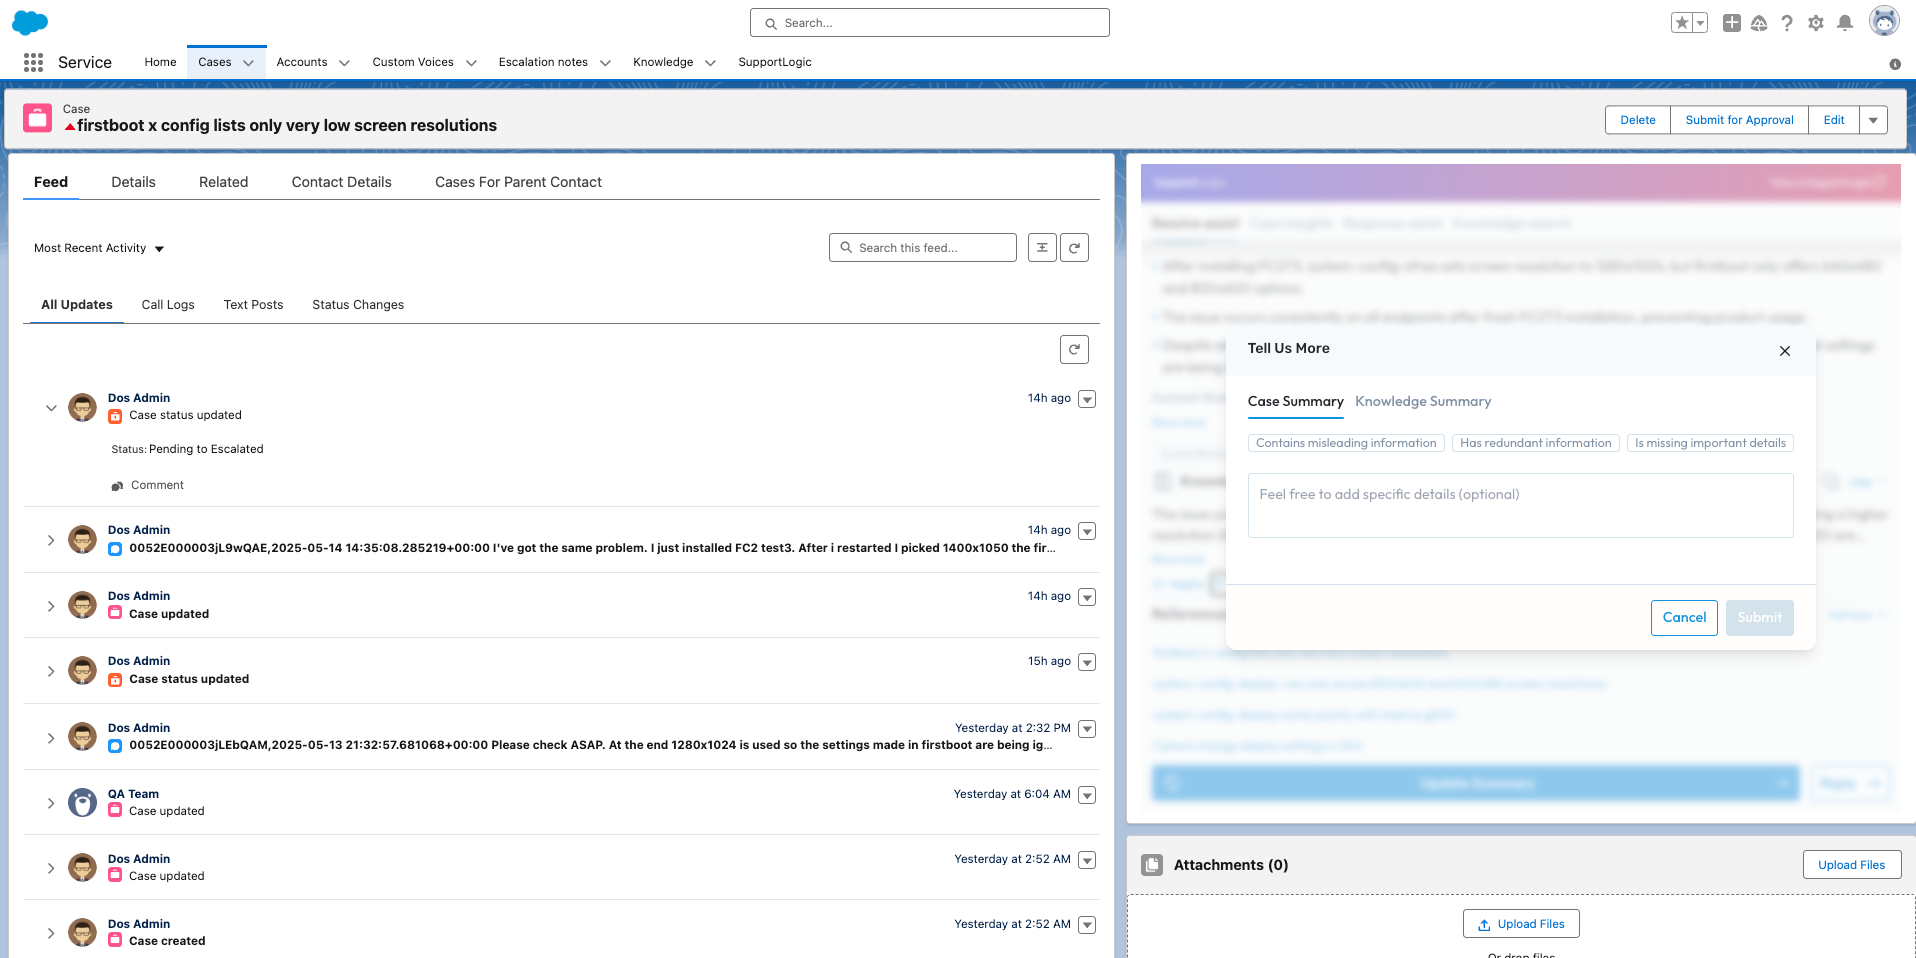Click the refresh icon below All Updates
The height and width of the screenshot is (958, 1916).
[x=1074, y=349]
